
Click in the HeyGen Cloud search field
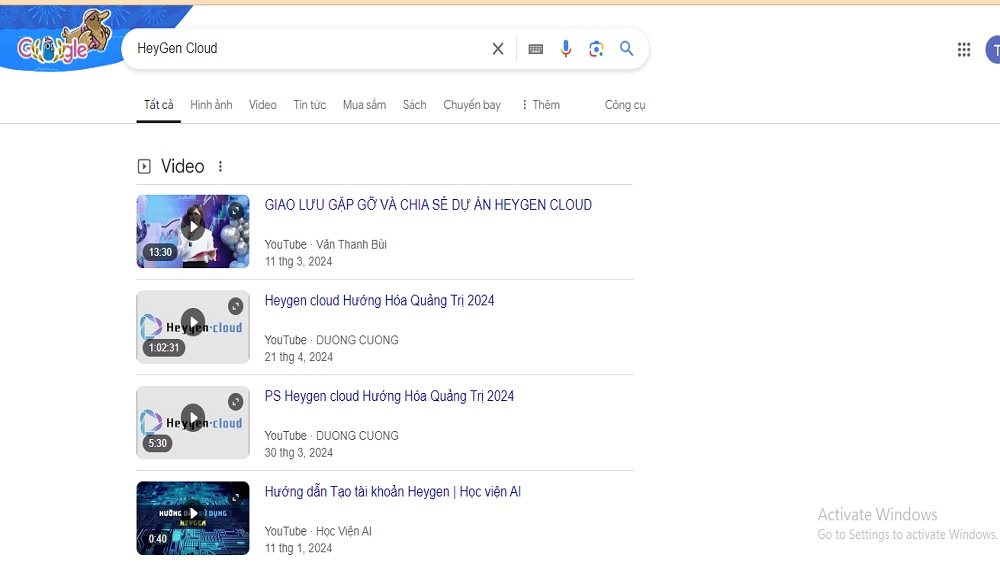306,48
